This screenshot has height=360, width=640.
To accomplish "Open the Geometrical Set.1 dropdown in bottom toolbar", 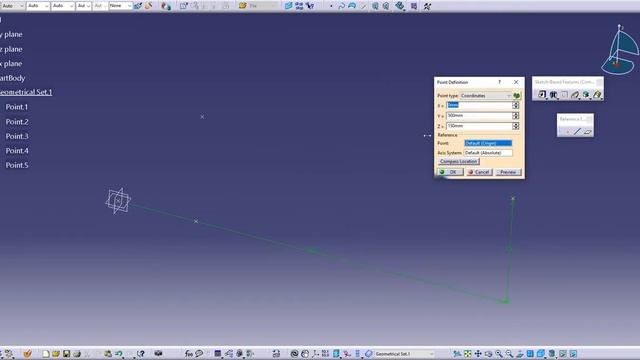I will coord(404,353).
